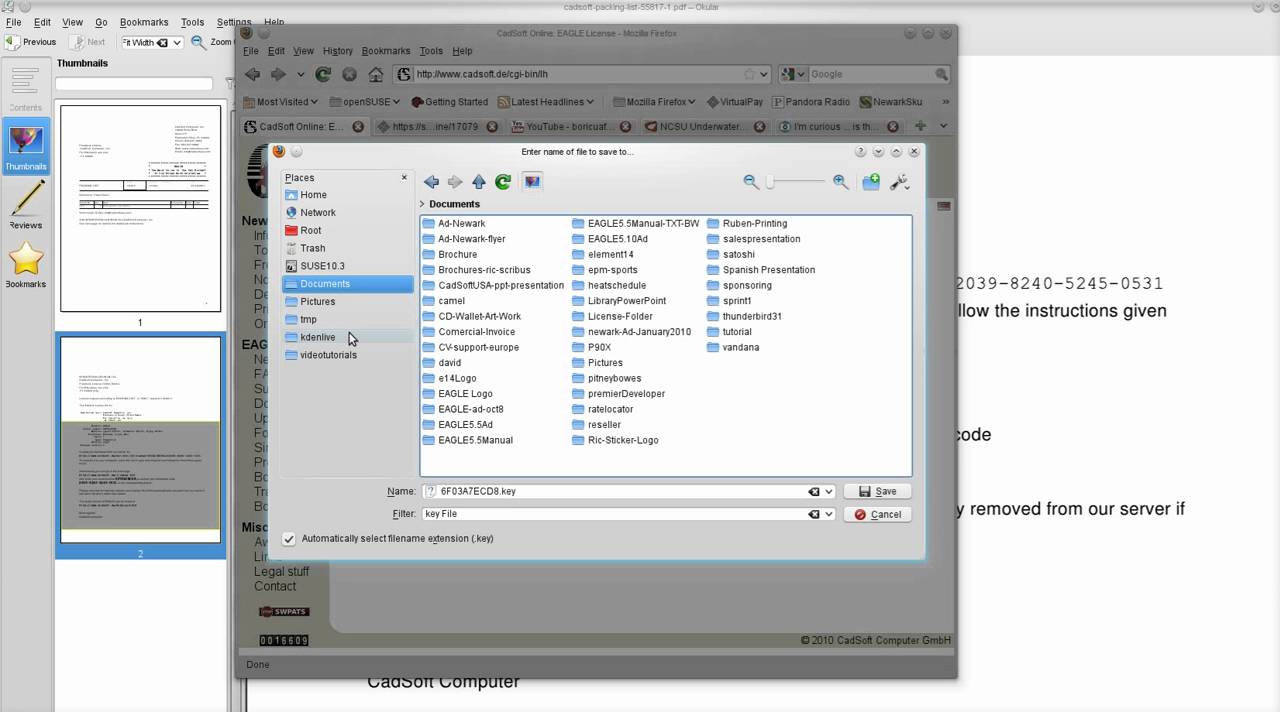Create a new folder in dialog
This screenshot has height=712, width=1280.
tap(871, 182)
